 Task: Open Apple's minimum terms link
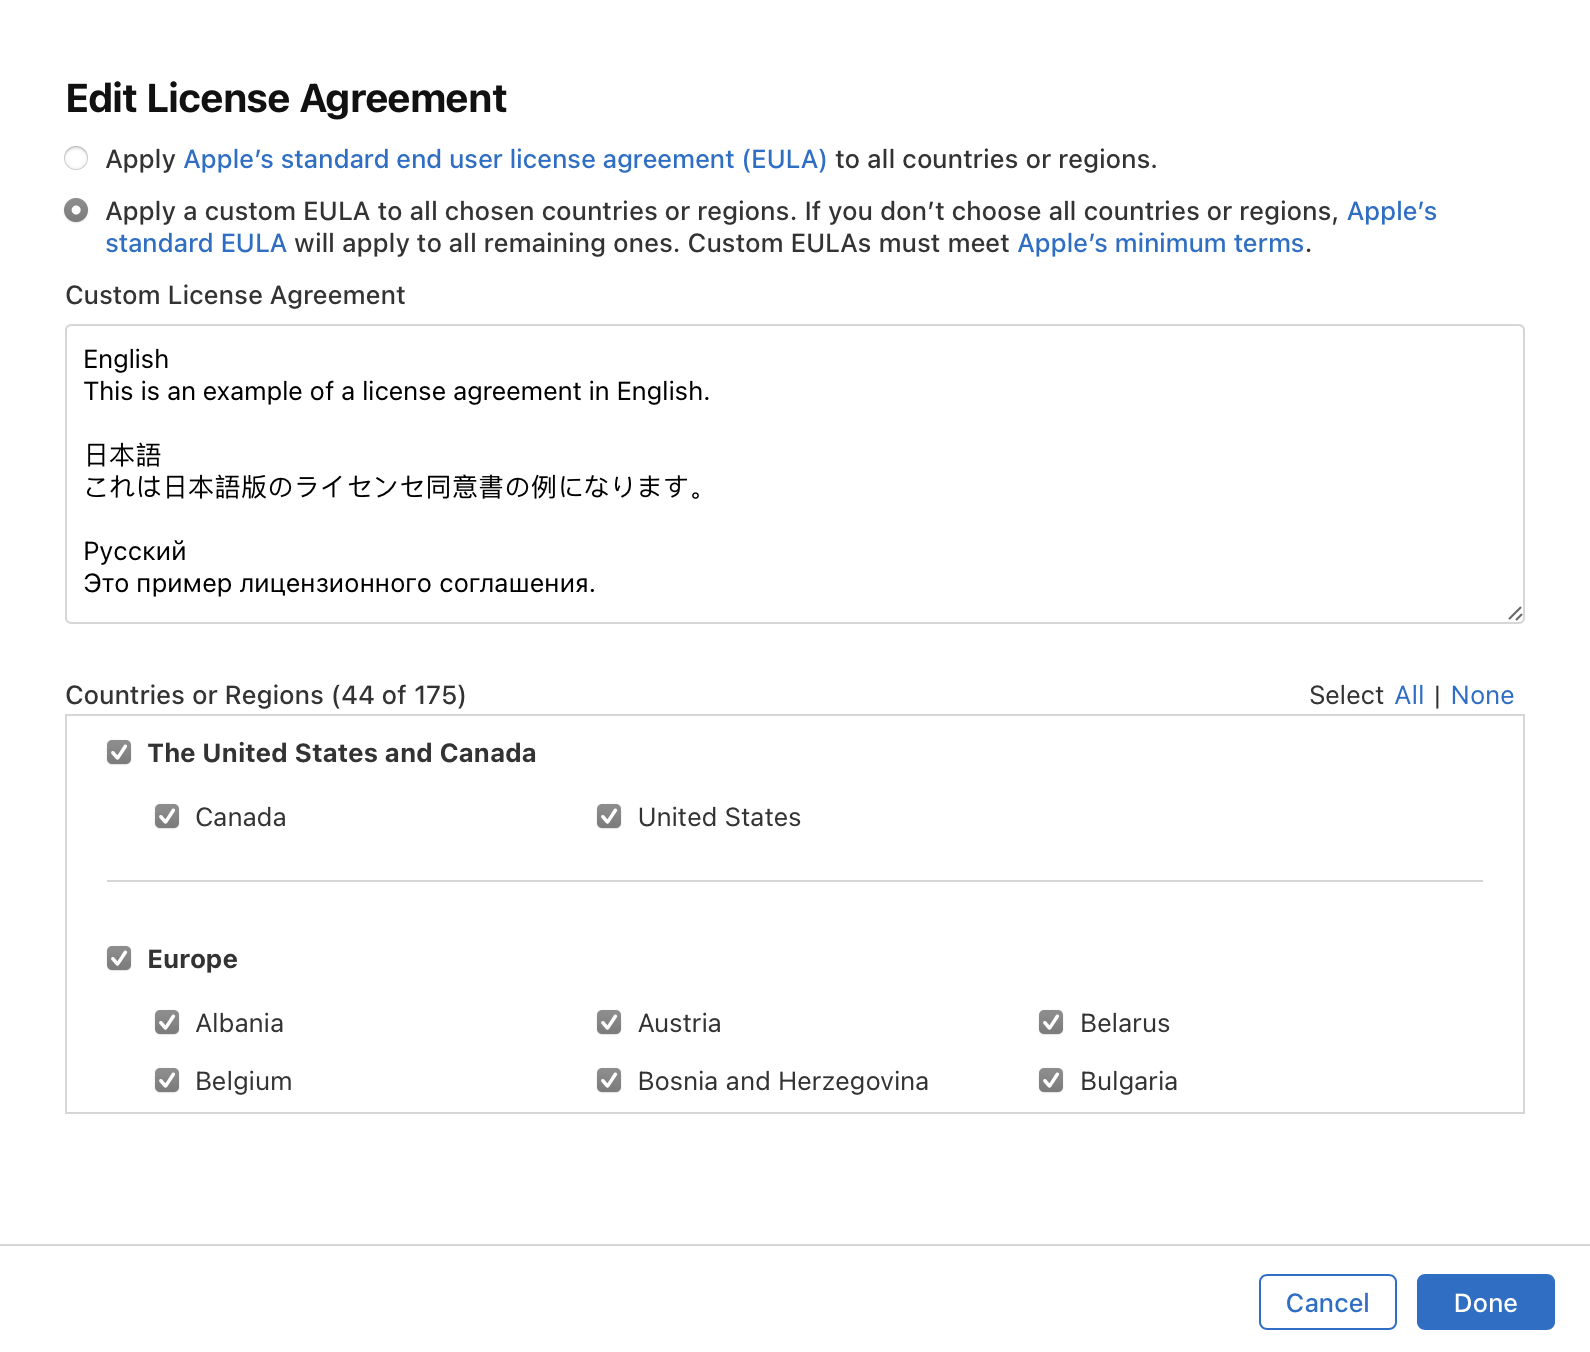[1160, 243]
